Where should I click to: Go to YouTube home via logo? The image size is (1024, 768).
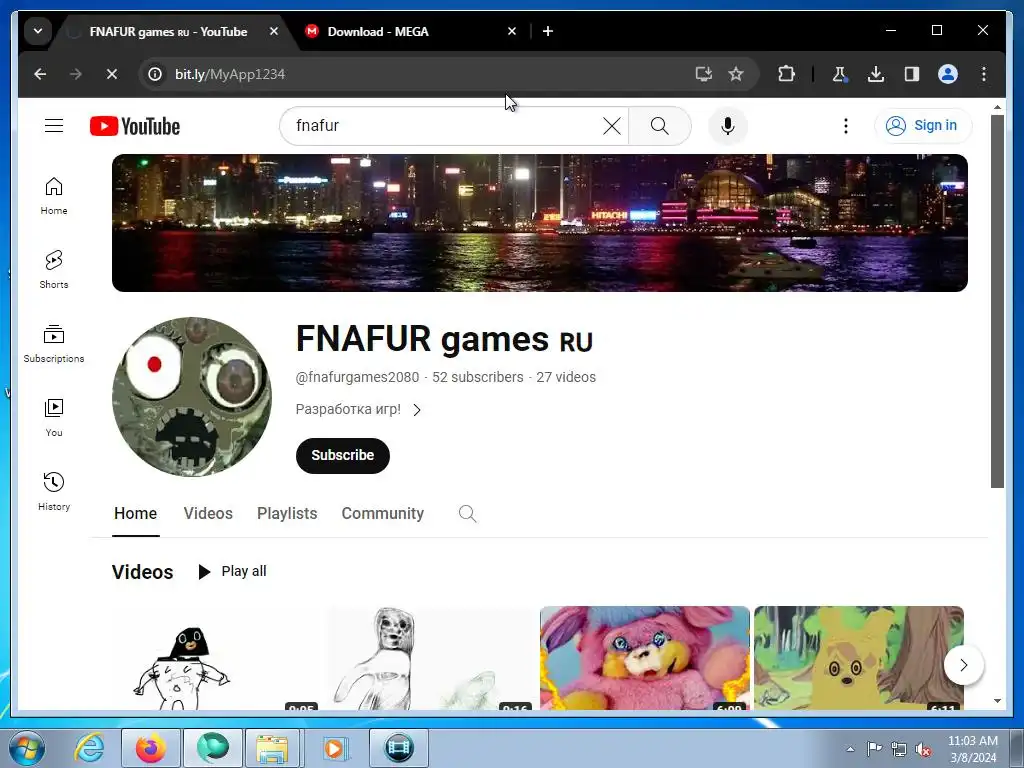pyautogui.click(x=135, y=126)
